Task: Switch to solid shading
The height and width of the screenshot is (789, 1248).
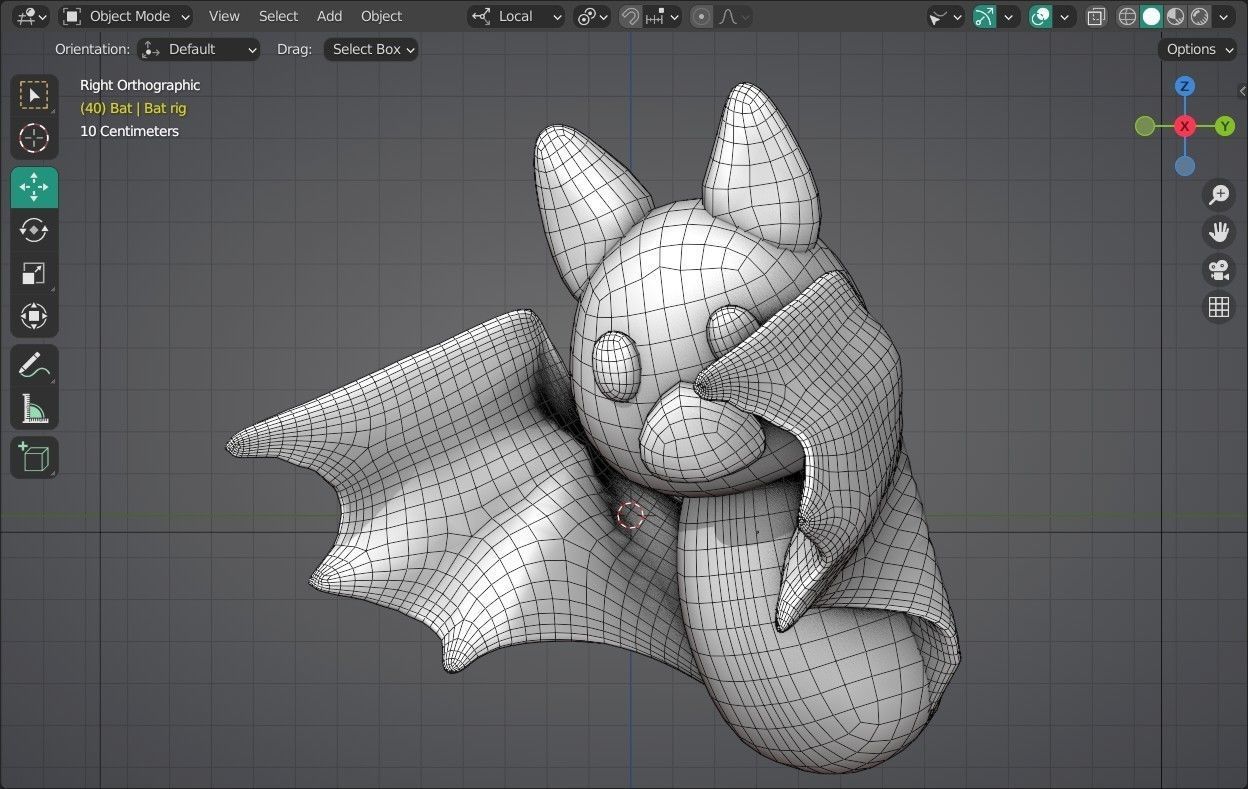Action: [x=1152, y=16]
